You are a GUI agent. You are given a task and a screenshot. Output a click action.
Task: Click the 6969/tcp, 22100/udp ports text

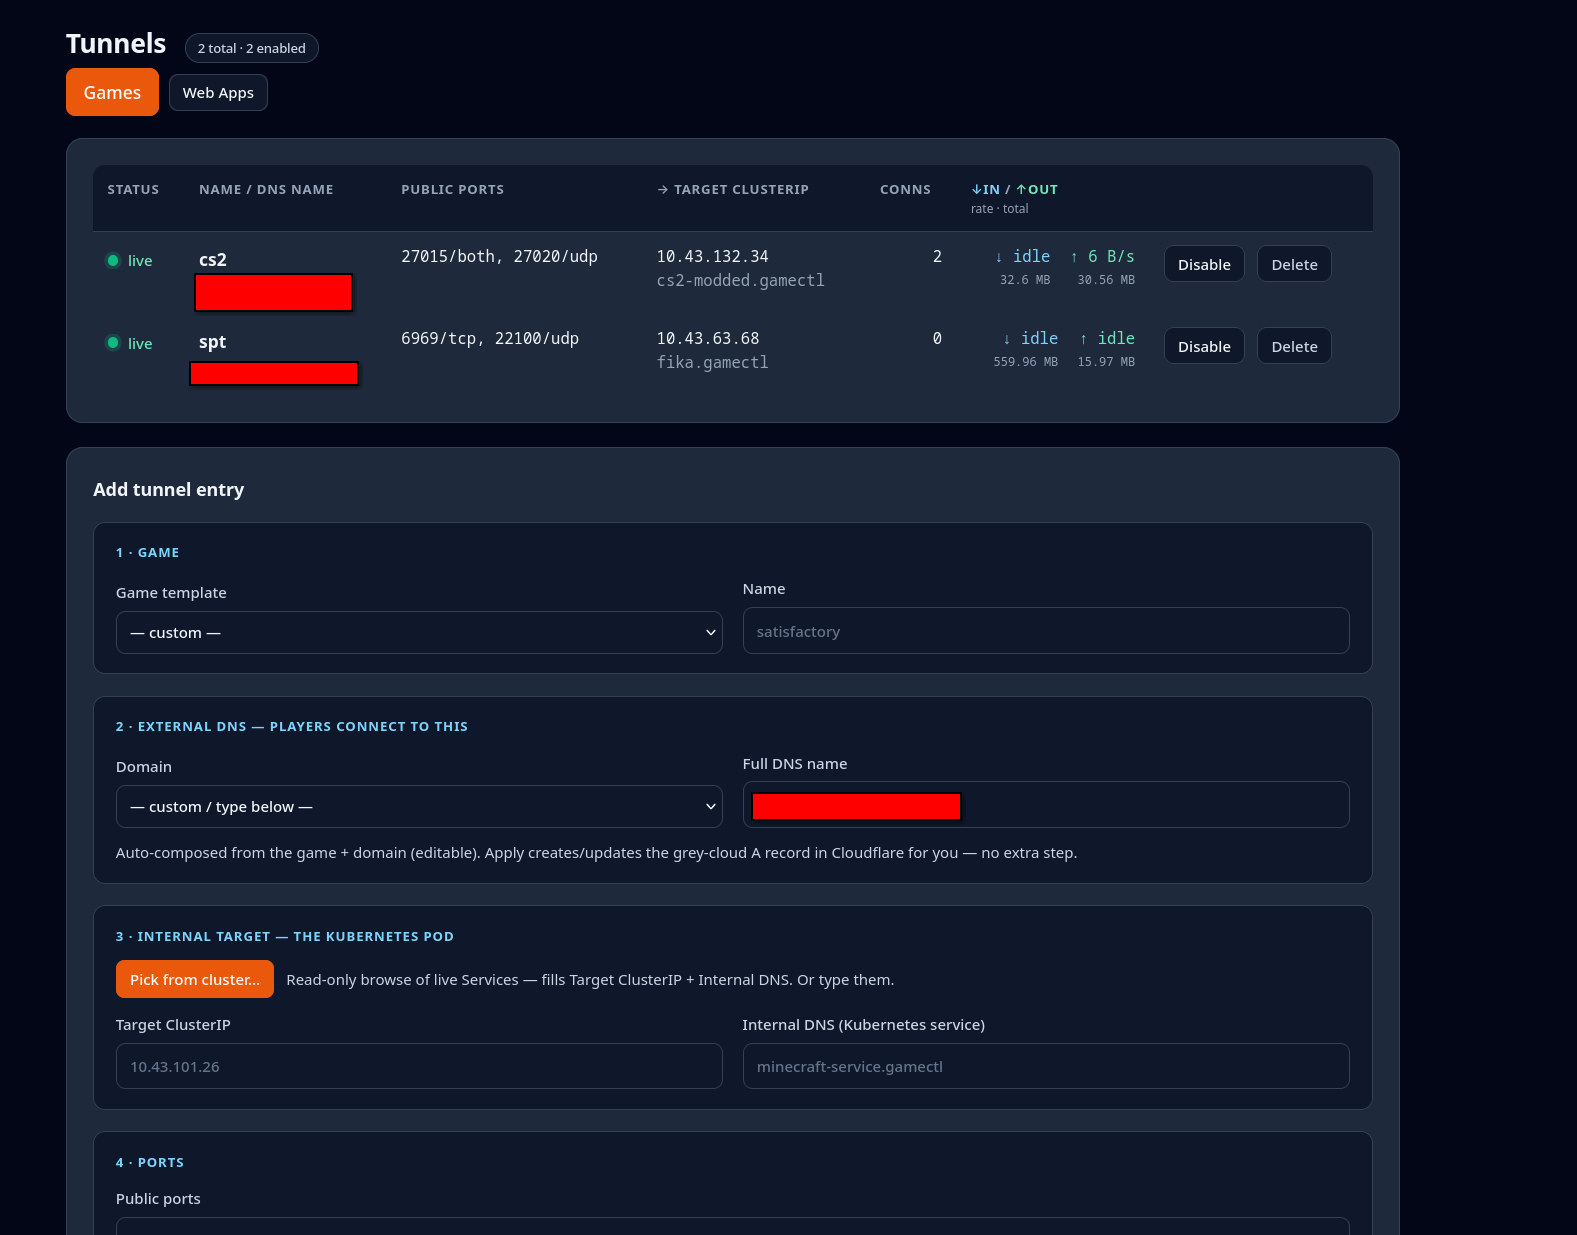[x=490, y=338]
